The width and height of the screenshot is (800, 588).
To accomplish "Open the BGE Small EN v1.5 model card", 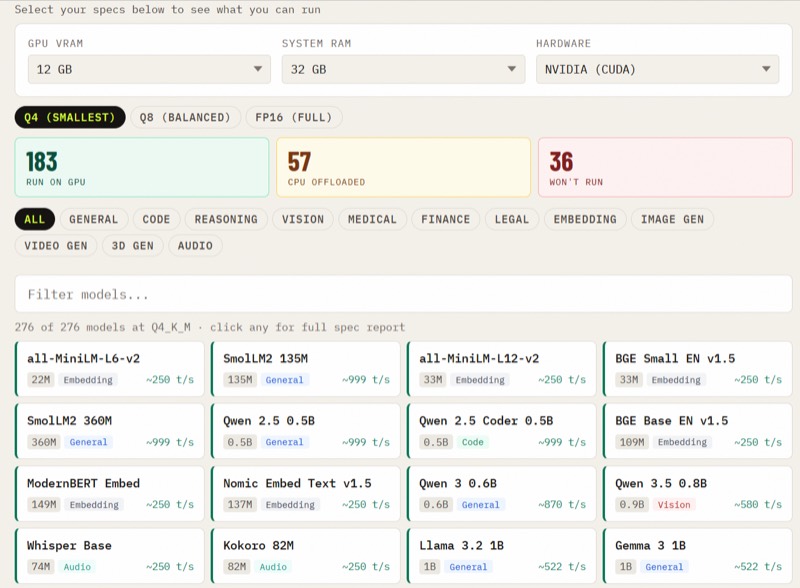I will click(x=697, y=369).
